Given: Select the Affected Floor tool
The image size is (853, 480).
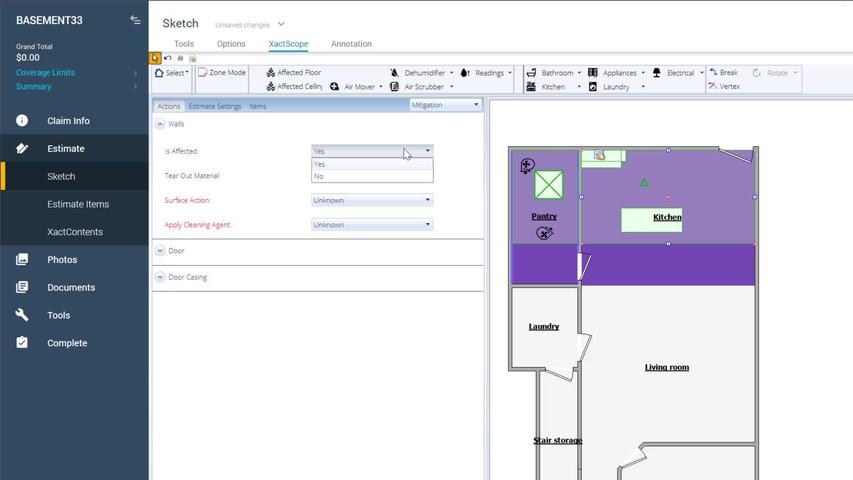Looking at the screenshot, I should (x=293, y=72).
